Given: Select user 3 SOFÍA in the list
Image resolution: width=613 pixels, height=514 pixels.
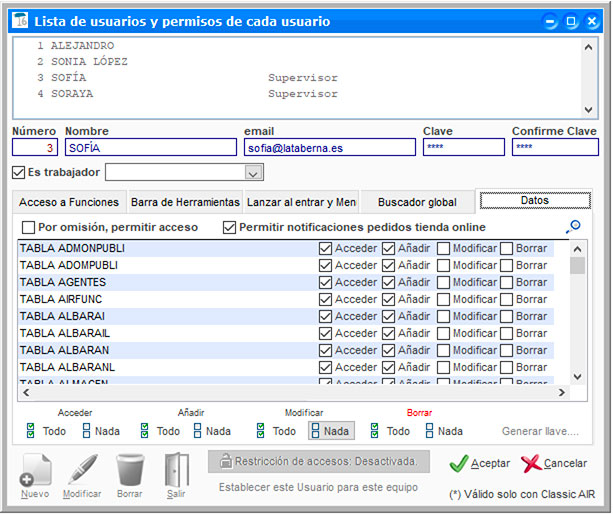Looking at the screenshot, I should click(297, 78).
